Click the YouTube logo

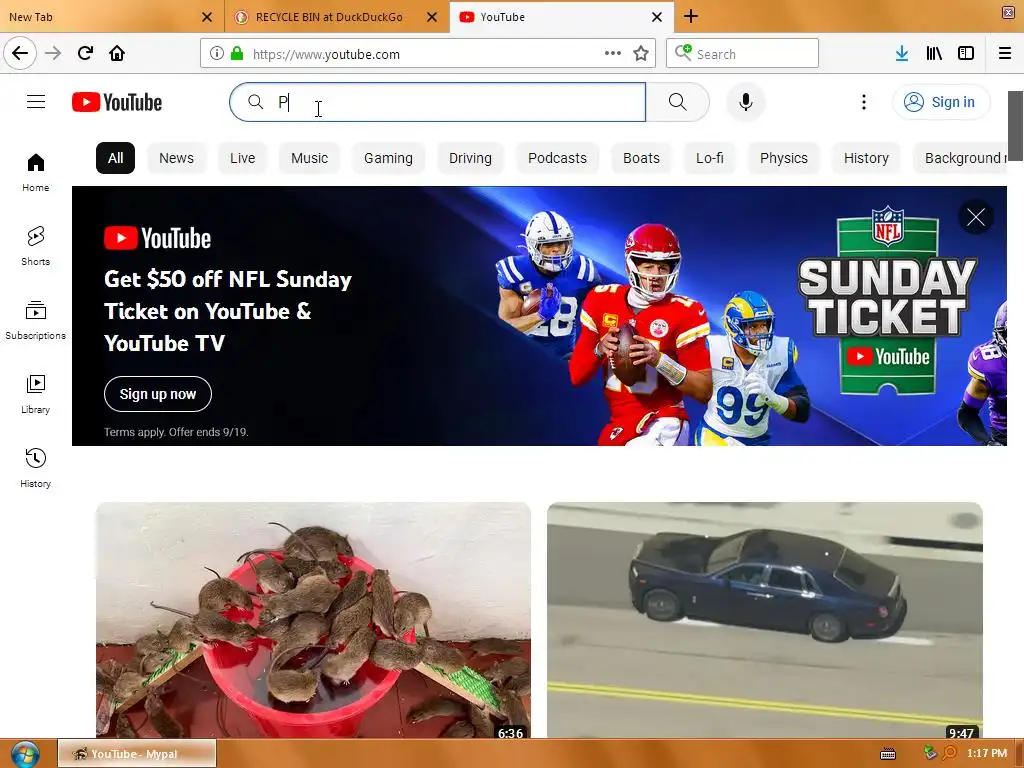pyautogui.click(x=117, y=102)
